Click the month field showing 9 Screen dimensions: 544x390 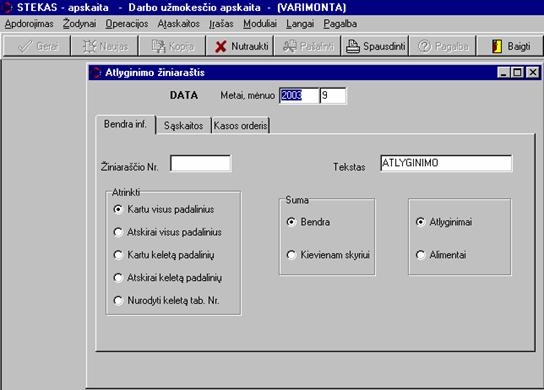(x=333, y=95)
